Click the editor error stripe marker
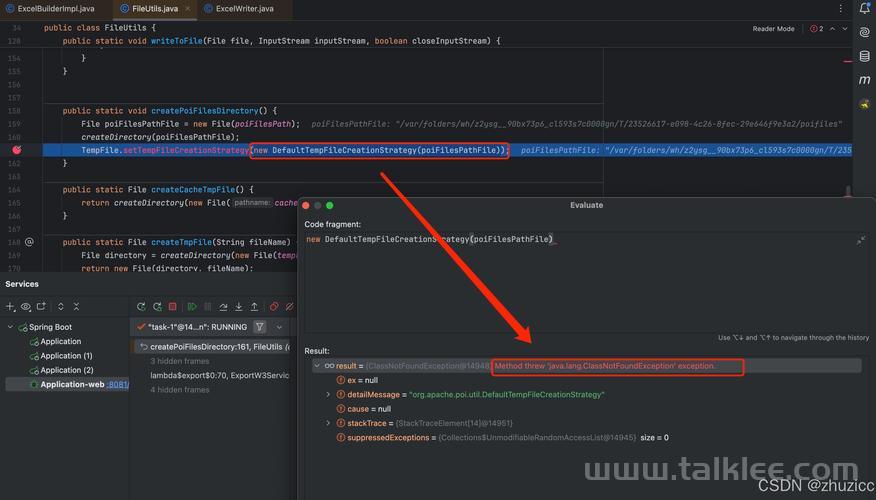Image resolution: width=876 pixels, height=500 pixels. tap(848, 61)
